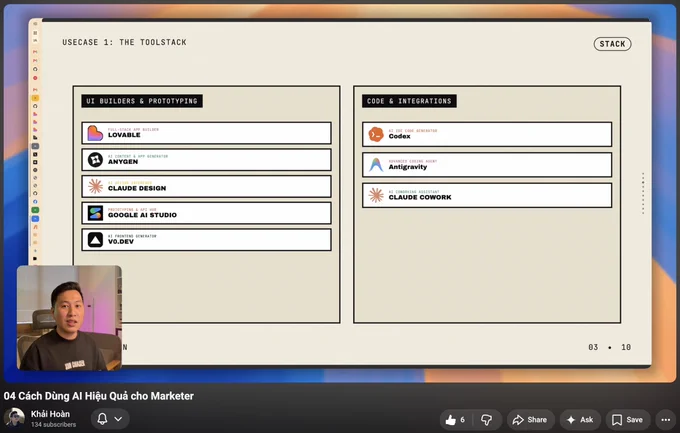Select the LOVABLE tool card
Screen dimensions: 680x433
tap(206, 133)
